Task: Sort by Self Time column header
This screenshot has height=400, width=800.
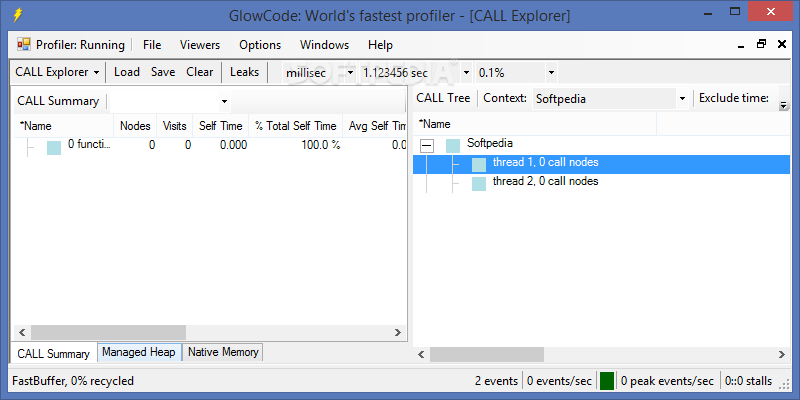Action: (x=220, y=126)
